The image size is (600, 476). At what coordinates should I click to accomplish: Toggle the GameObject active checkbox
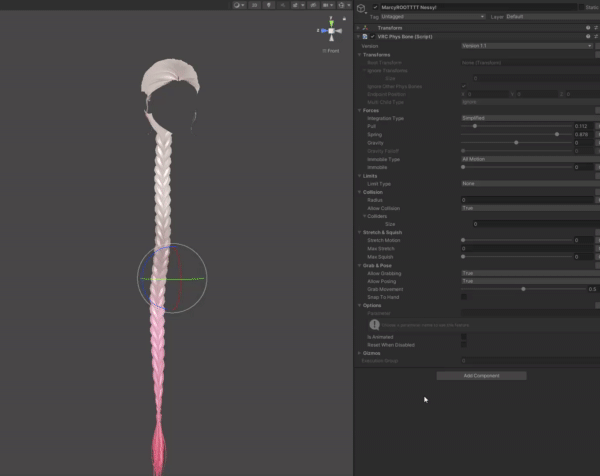[x=375, y=7]
